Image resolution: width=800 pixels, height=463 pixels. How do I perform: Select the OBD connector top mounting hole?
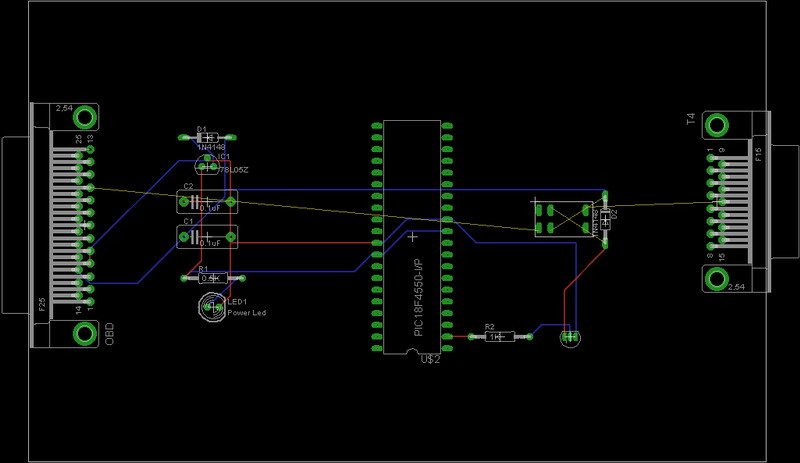point(85,117)
